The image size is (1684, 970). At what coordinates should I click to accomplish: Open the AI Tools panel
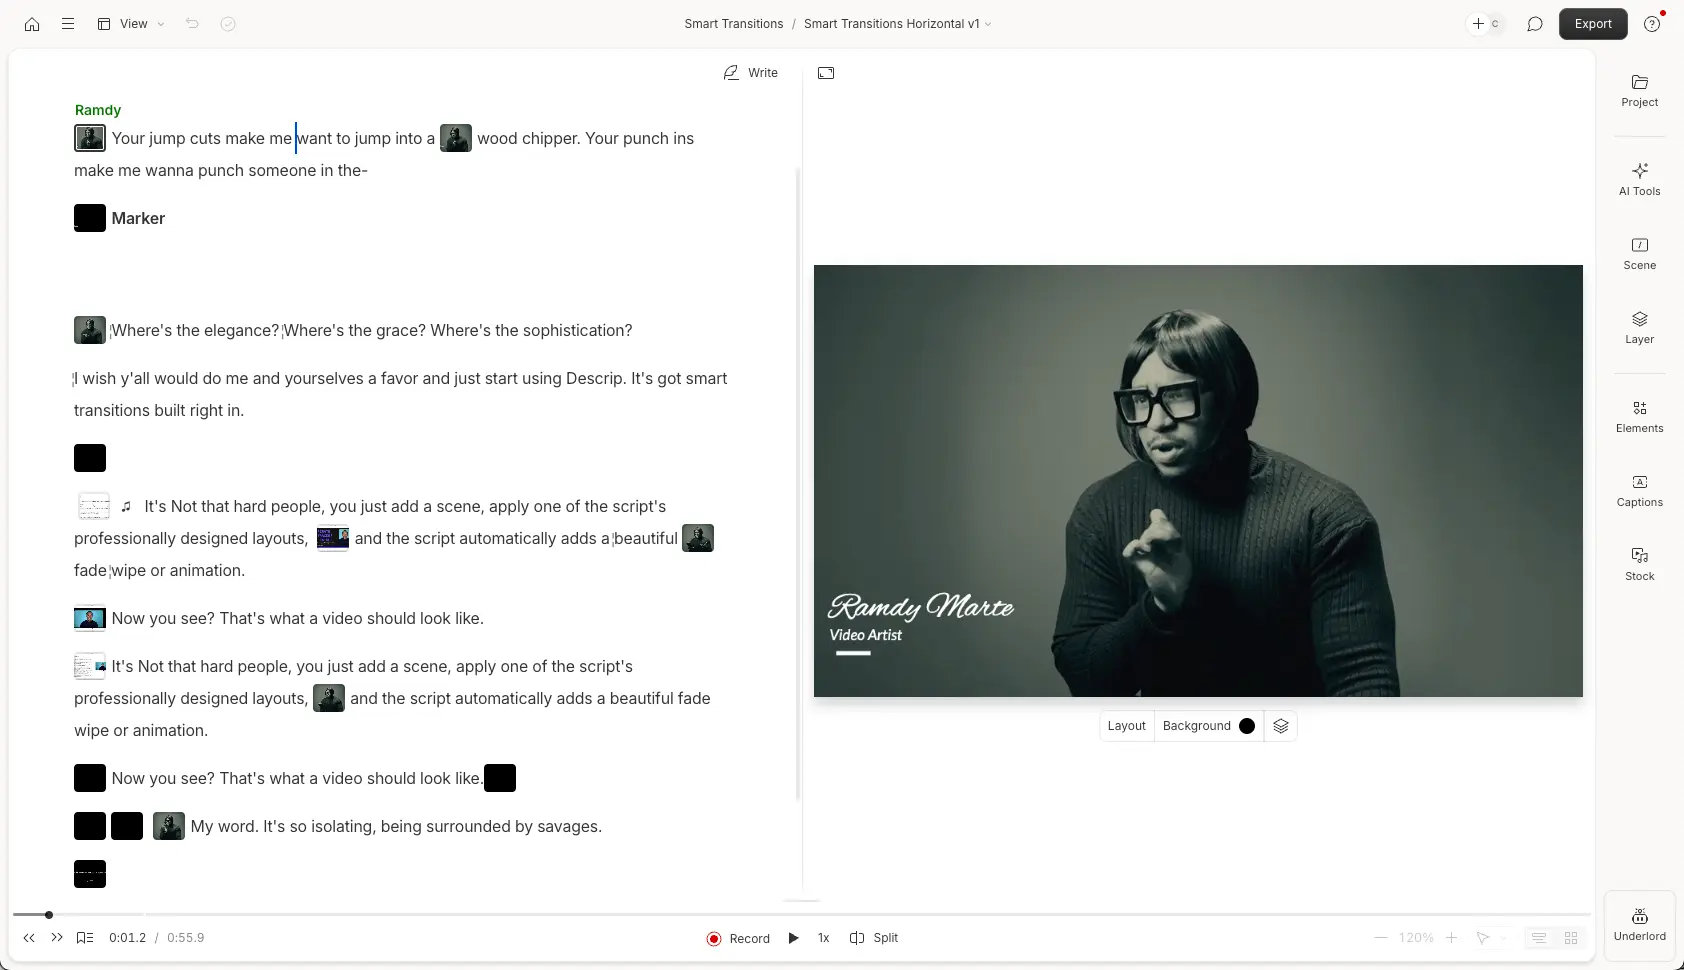[x=1640, y=180]
